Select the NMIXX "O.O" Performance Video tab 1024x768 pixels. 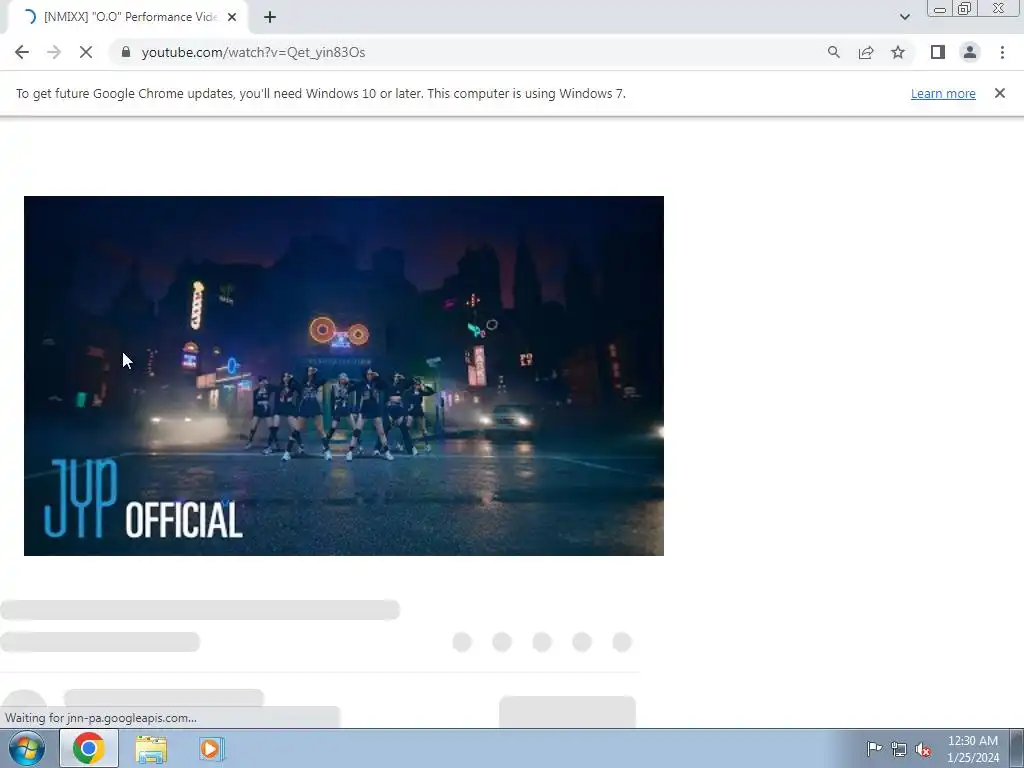point(127,17)
